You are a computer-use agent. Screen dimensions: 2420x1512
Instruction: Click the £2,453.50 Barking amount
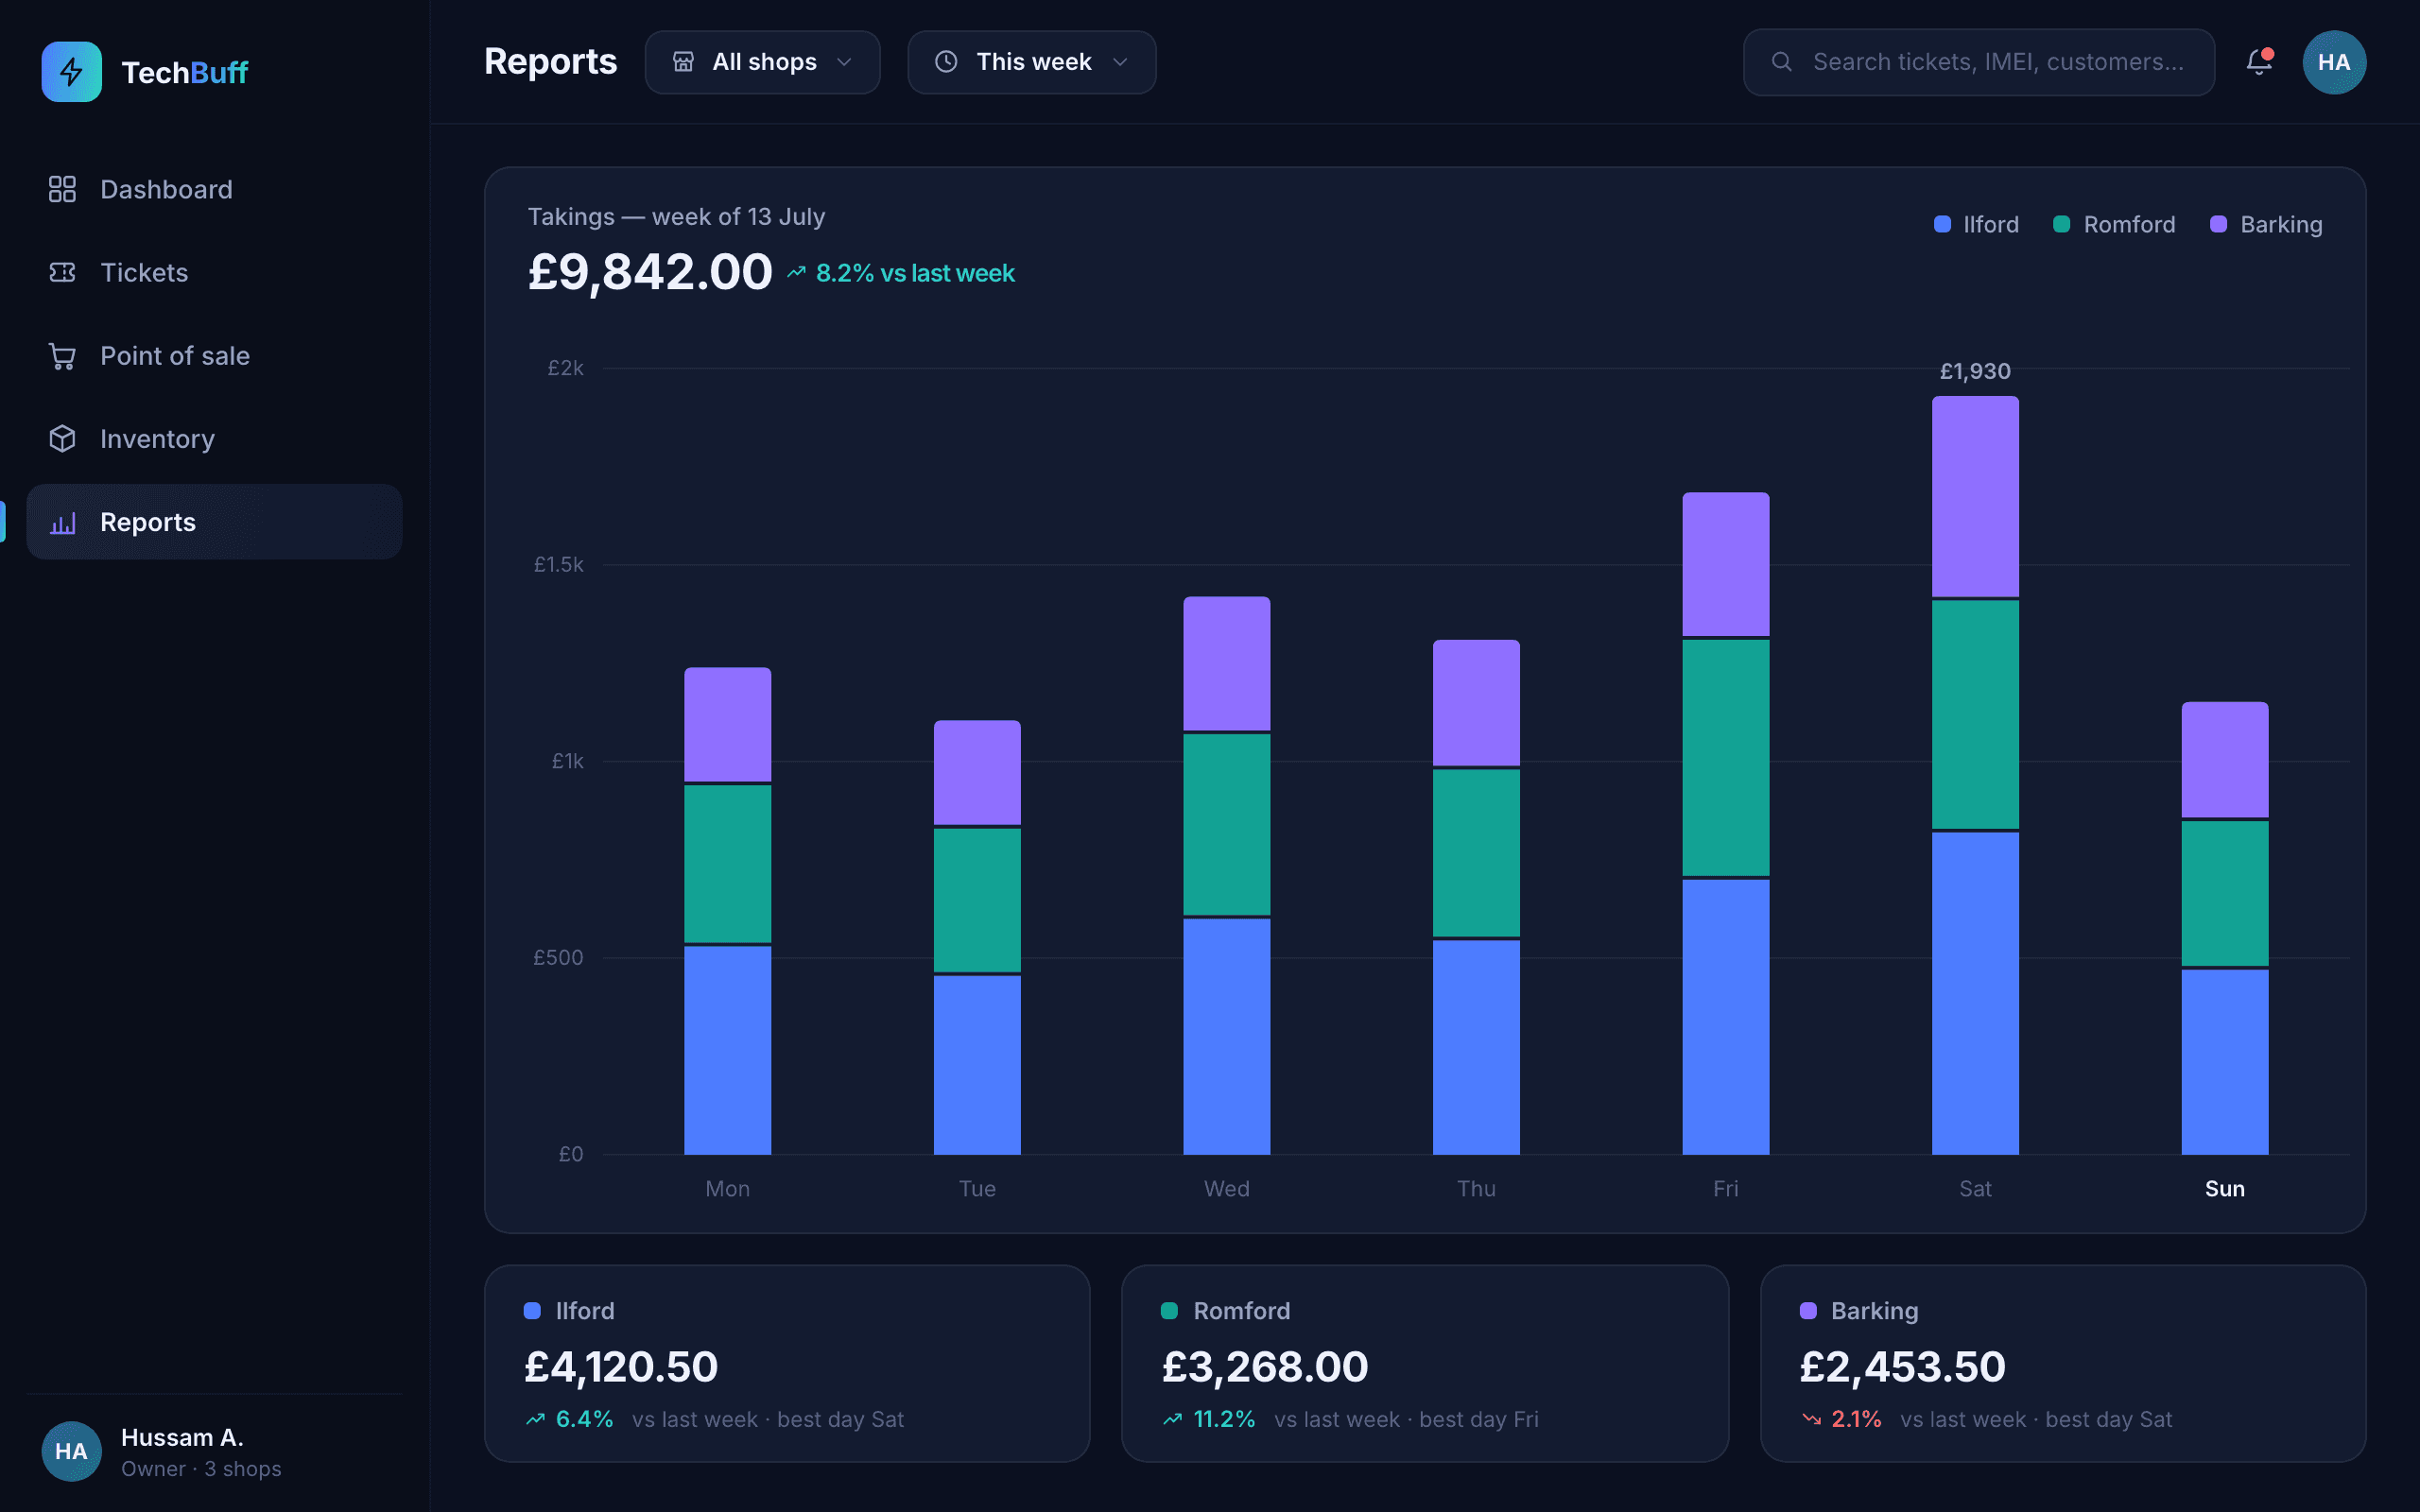tap(1902, 1366)
